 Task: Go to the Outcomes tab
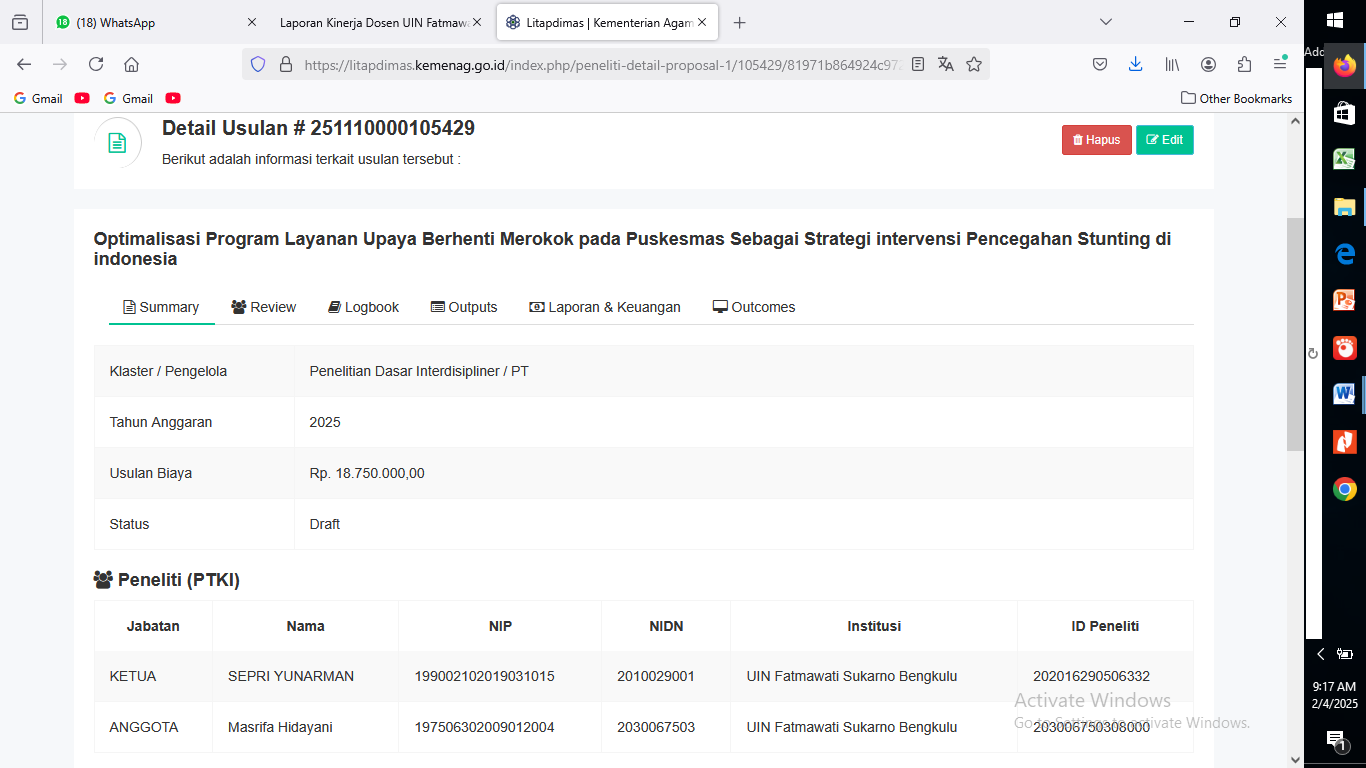click(754, 307)
